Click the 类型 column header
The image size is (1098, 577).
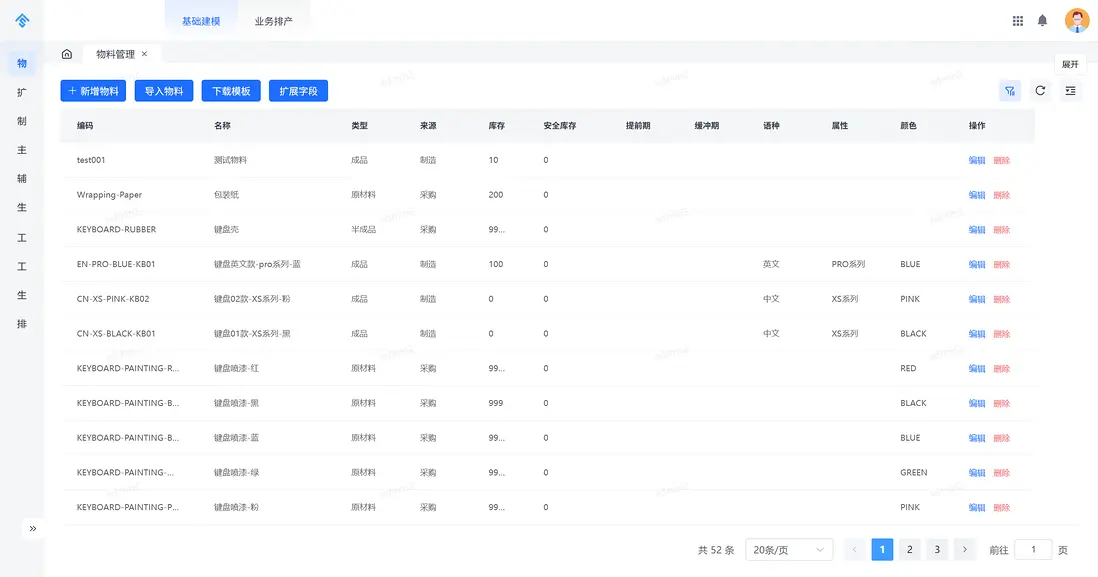pos(359,125)
